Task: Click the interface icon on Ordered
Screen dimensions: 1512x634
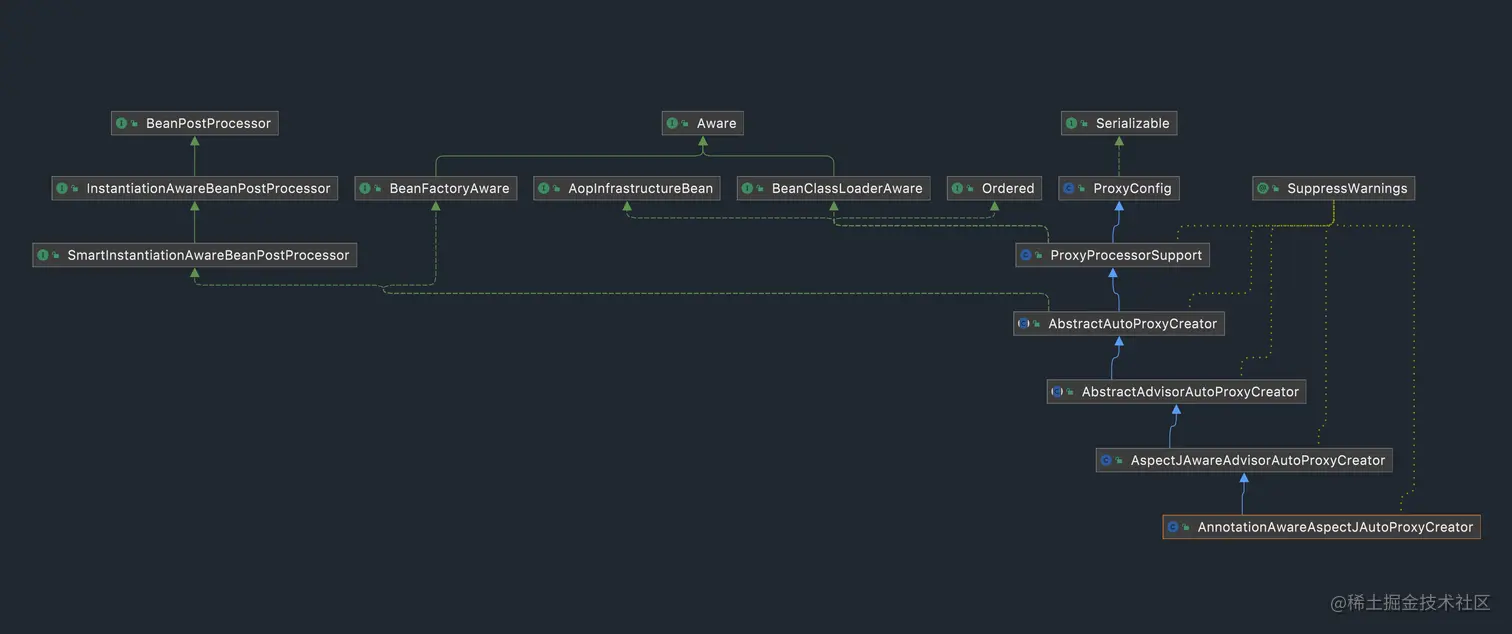Action: 958,188
